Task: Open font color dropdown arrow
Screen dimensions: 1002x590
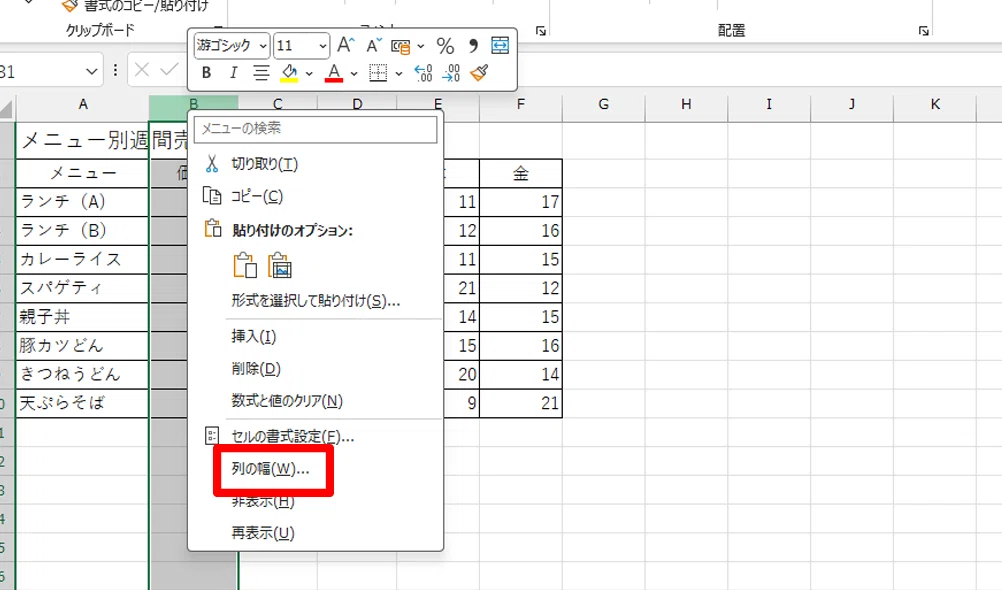Action: [x=353, y=74]
